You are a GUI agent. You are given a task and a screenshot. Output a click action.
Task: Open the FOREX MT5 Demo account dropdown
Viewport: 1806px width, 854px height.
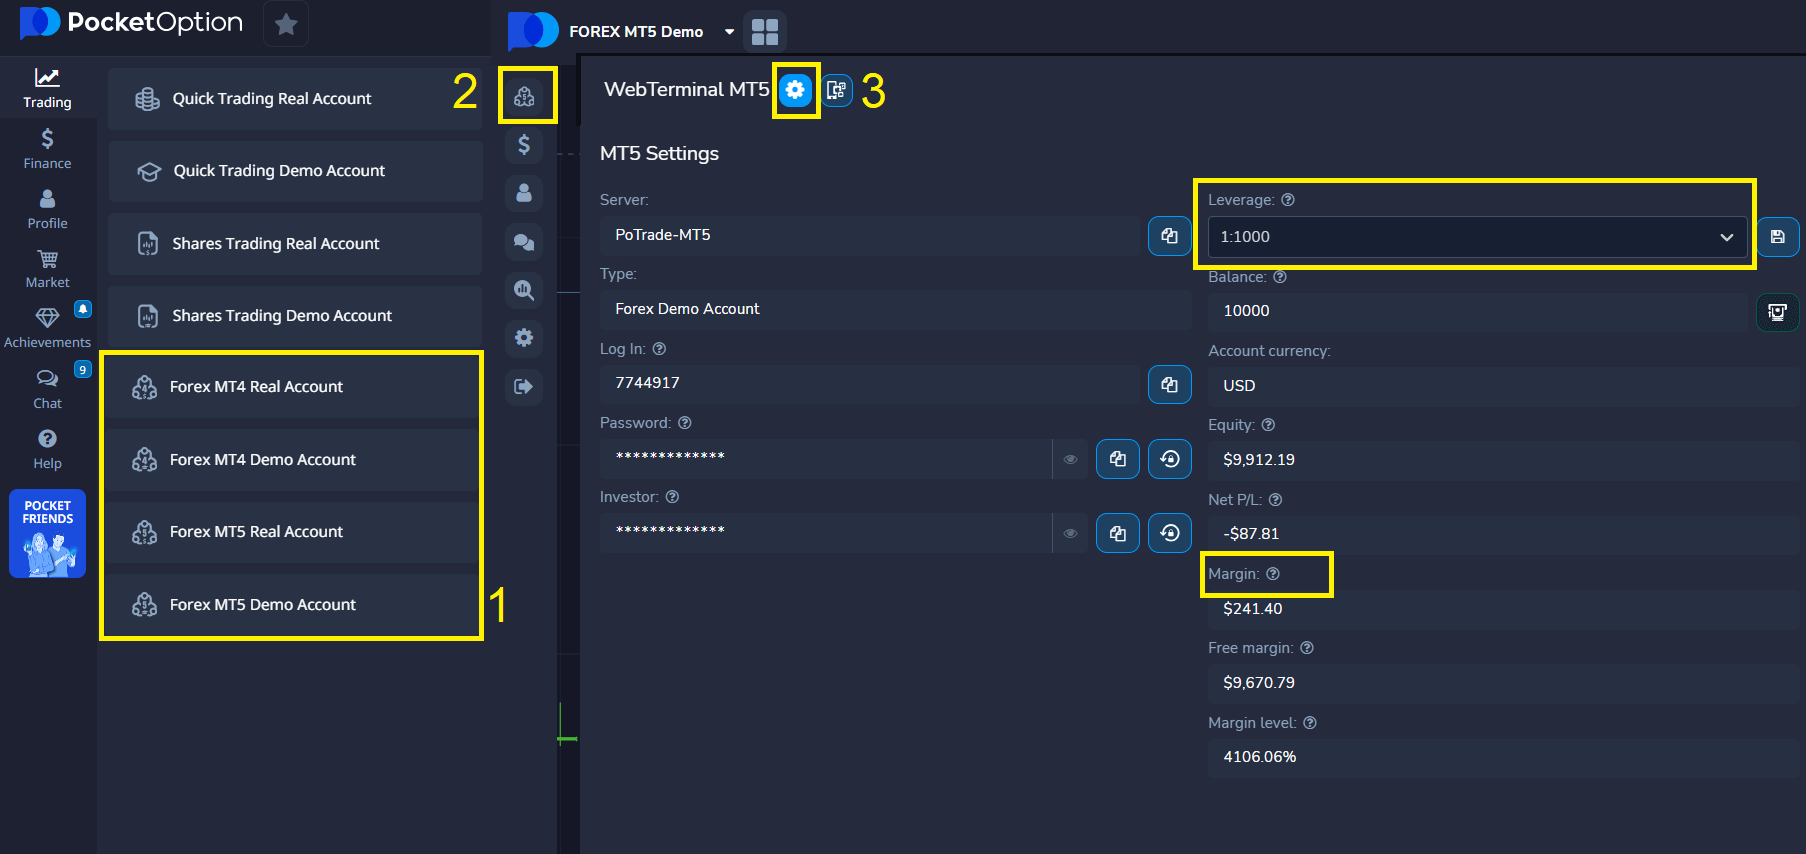coord(729,32)
